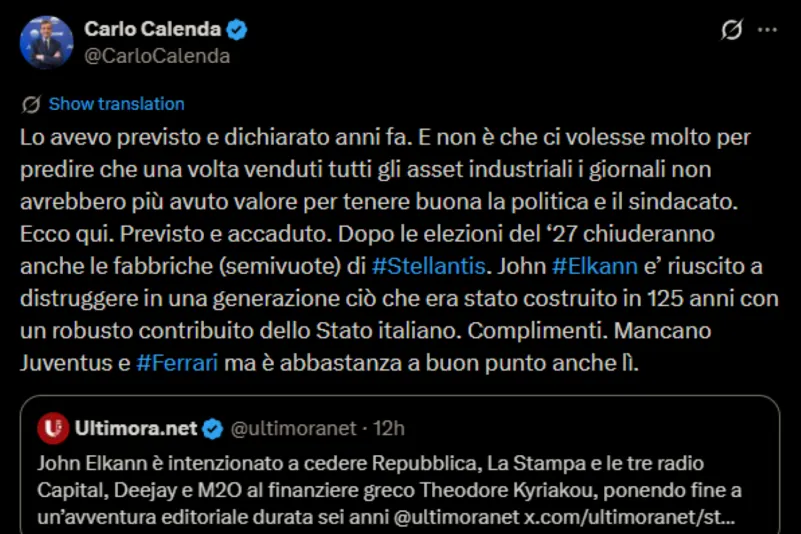Click the verified badge beside Carlo Calenda
The height and width of the screenshot is (534, 801).
coord(238,30)
